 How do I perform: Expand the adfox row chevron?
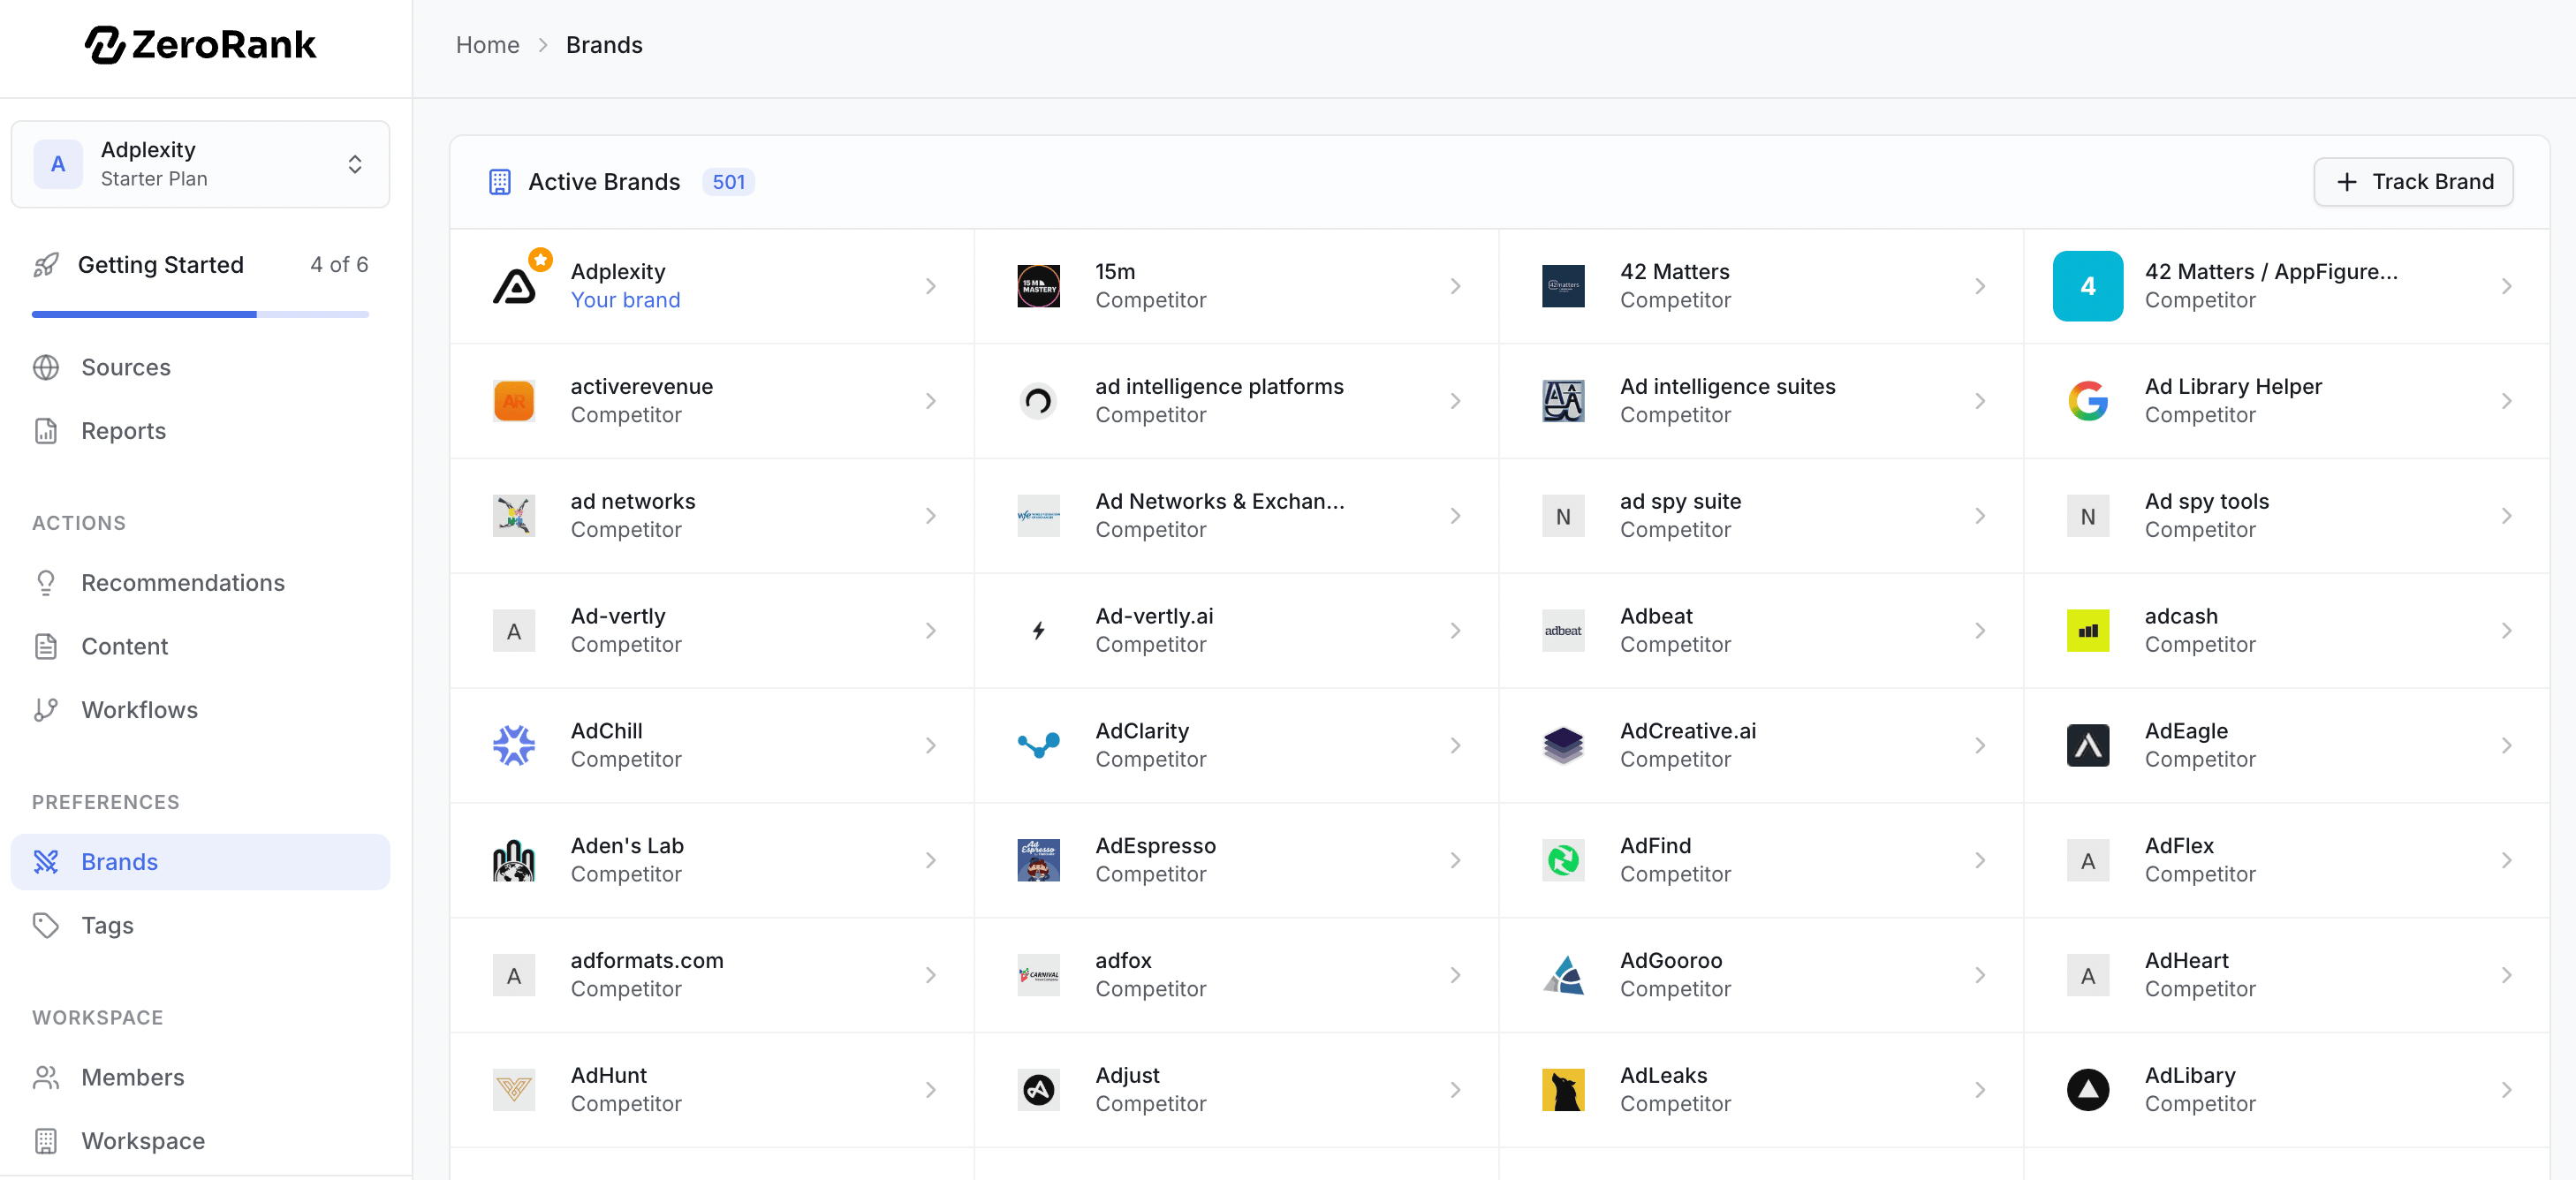point(1456,975)
